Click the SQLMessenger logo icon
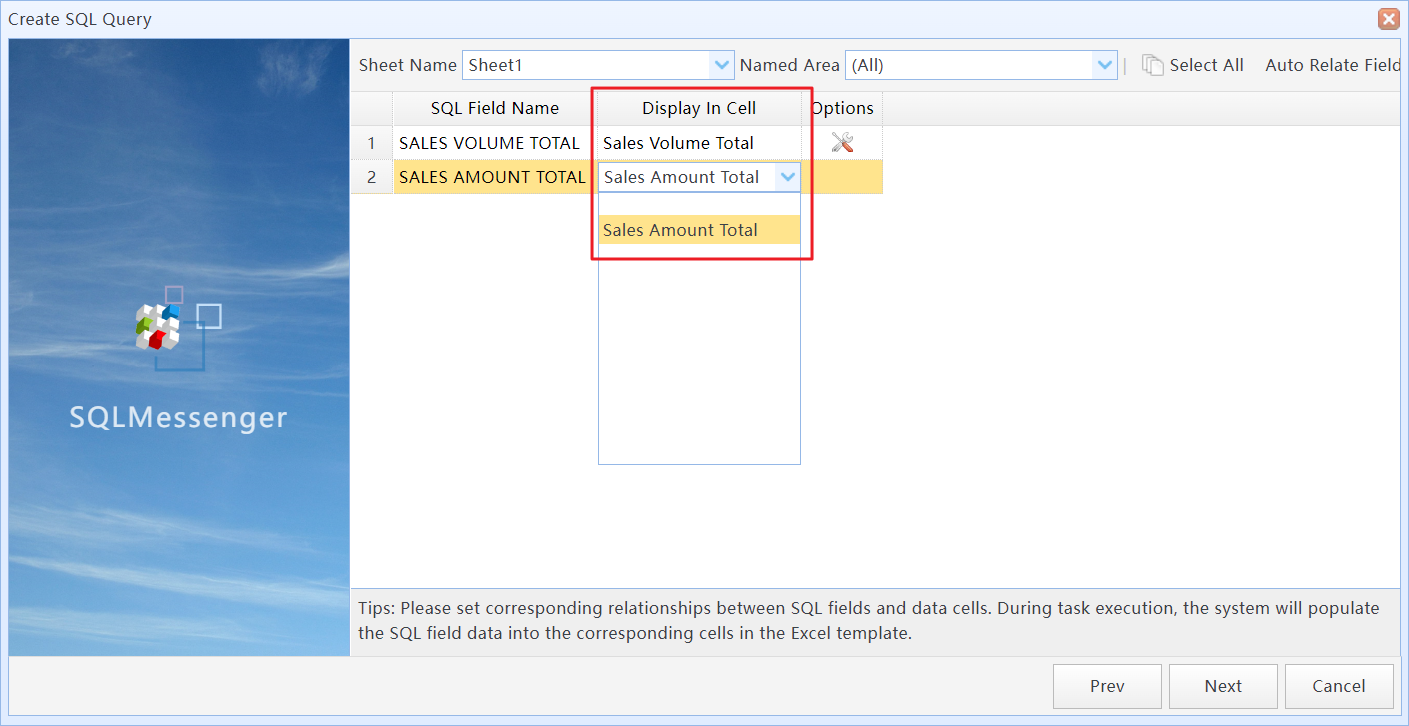1409x726 pixels. point(178,328)
